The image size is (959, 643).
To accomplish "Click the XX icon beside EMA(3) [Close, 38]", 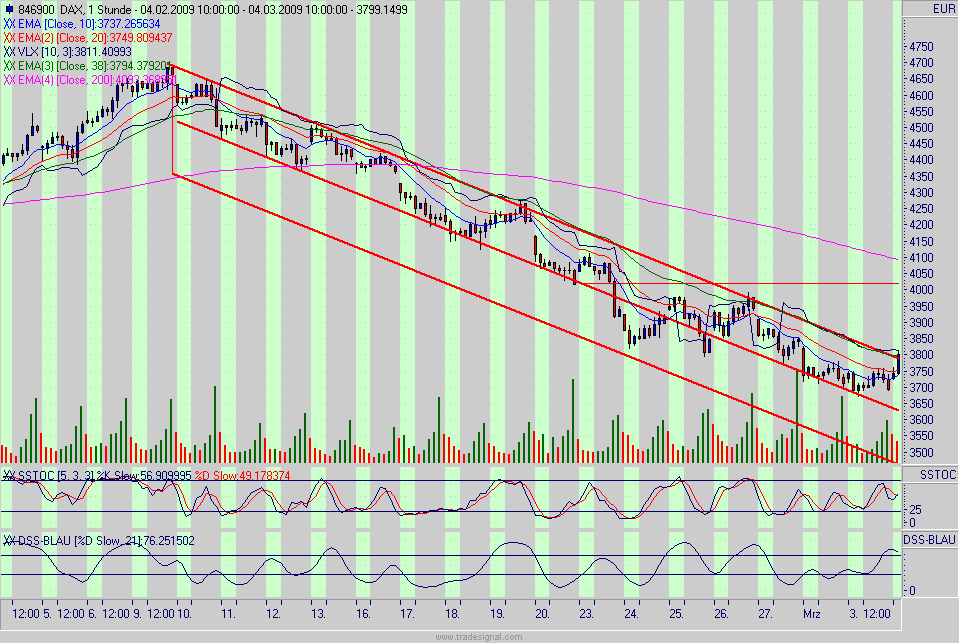I will pyautogui.click(x=8, y=63).
